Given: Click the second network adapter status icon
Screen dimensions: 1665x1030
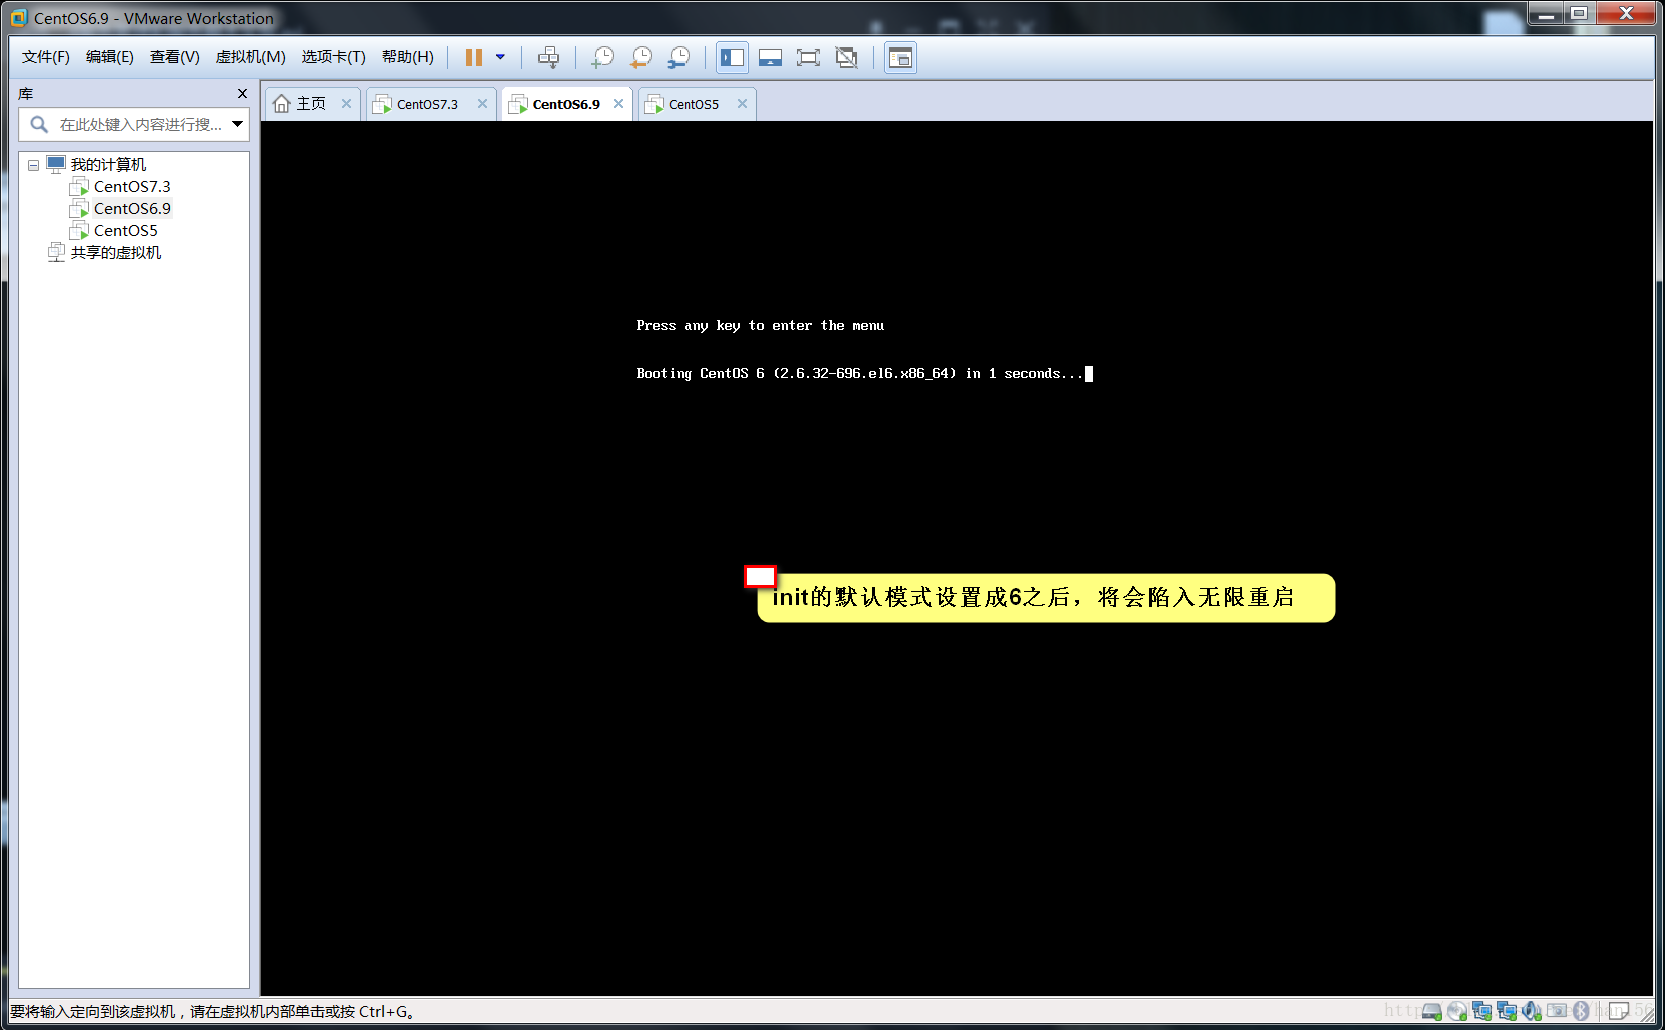Looking at the screenshot, I should [1507, 1011].
